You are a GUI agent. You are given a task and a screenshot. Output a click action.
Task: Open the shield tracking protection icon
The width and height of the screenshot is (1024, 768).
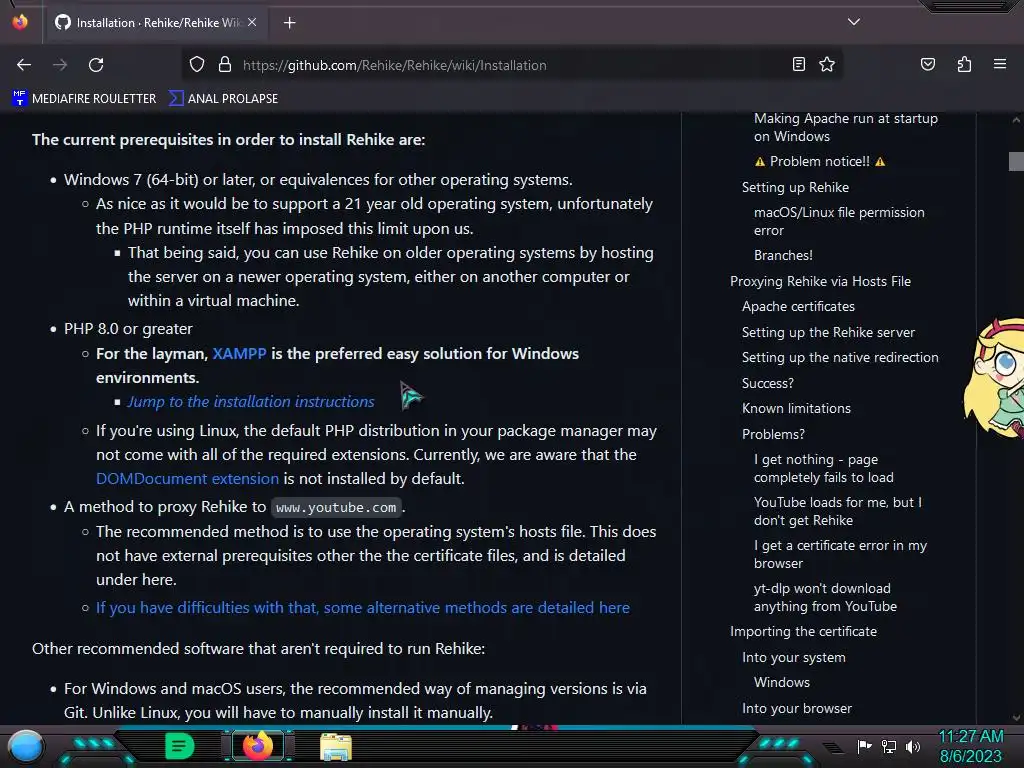197,65
